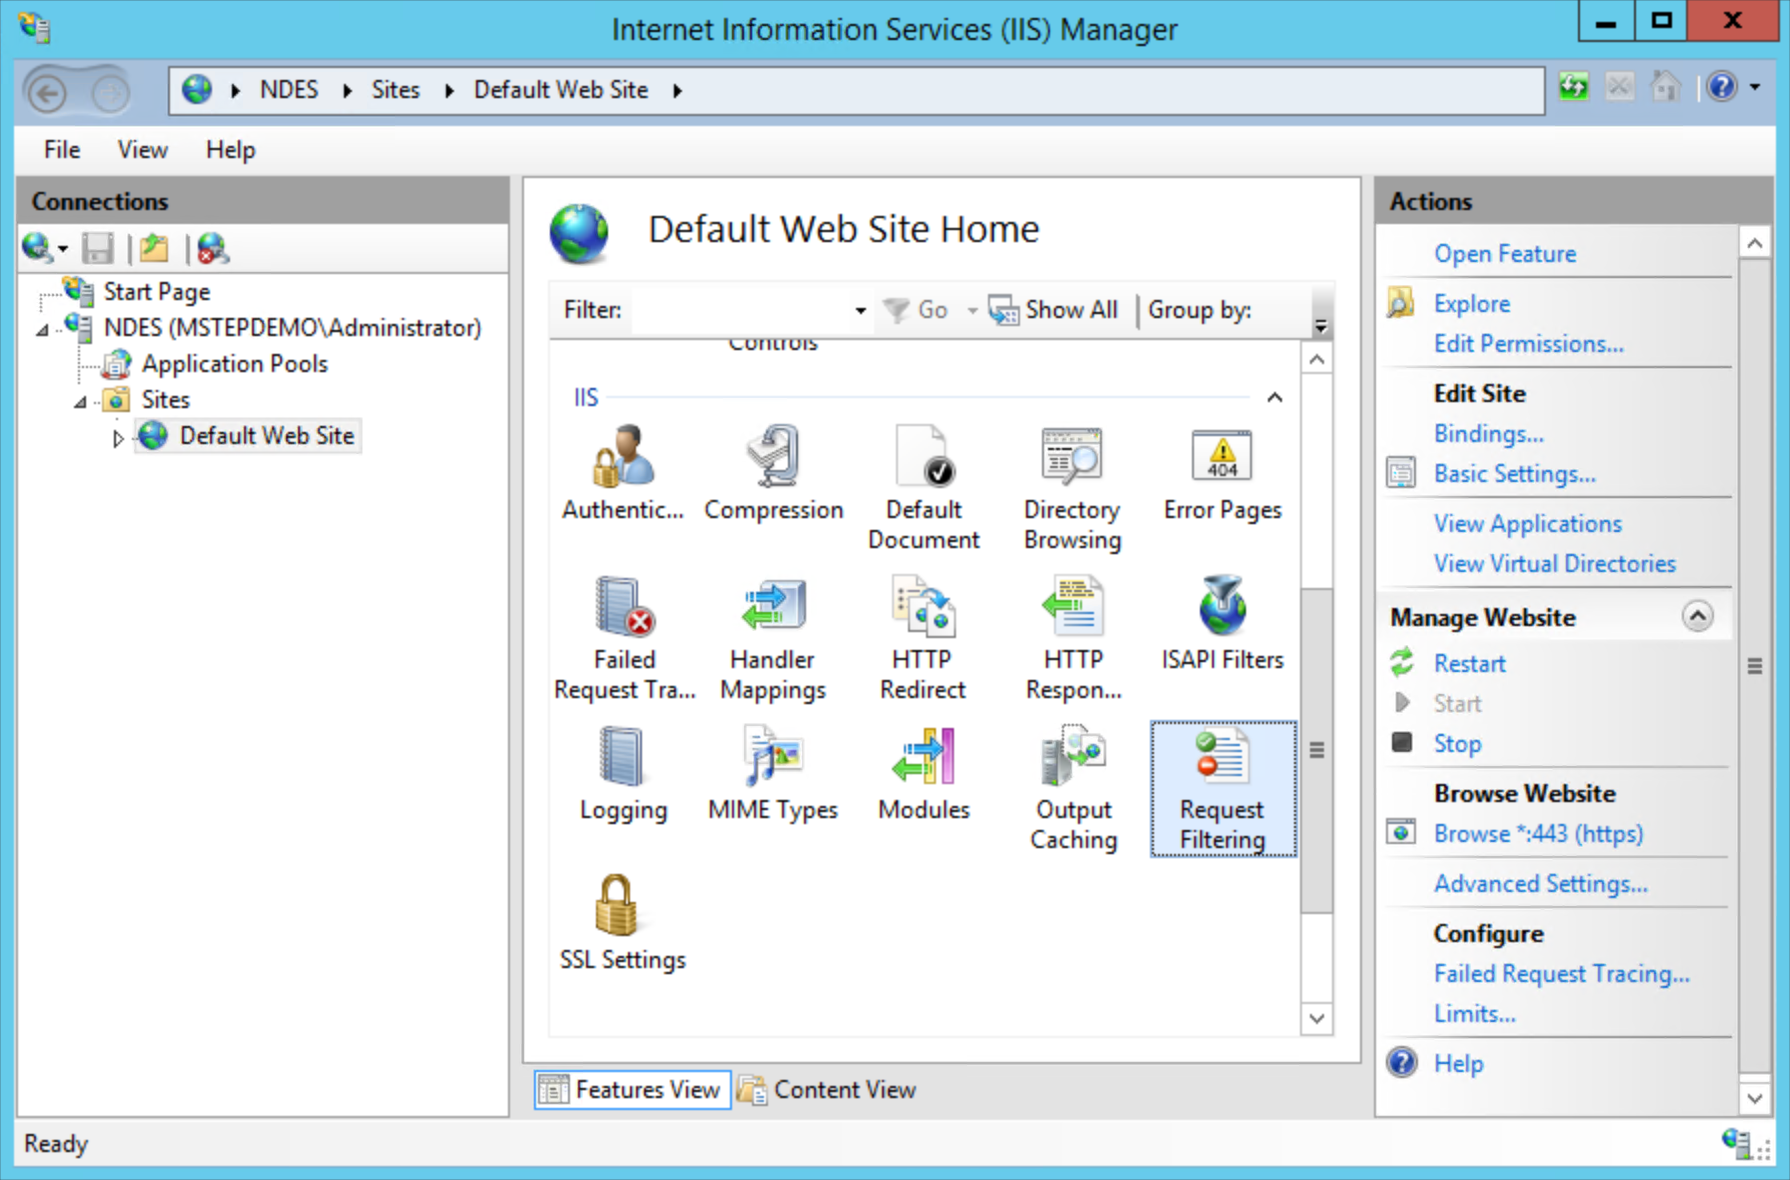Select Start Page in Connections tree

157,292
